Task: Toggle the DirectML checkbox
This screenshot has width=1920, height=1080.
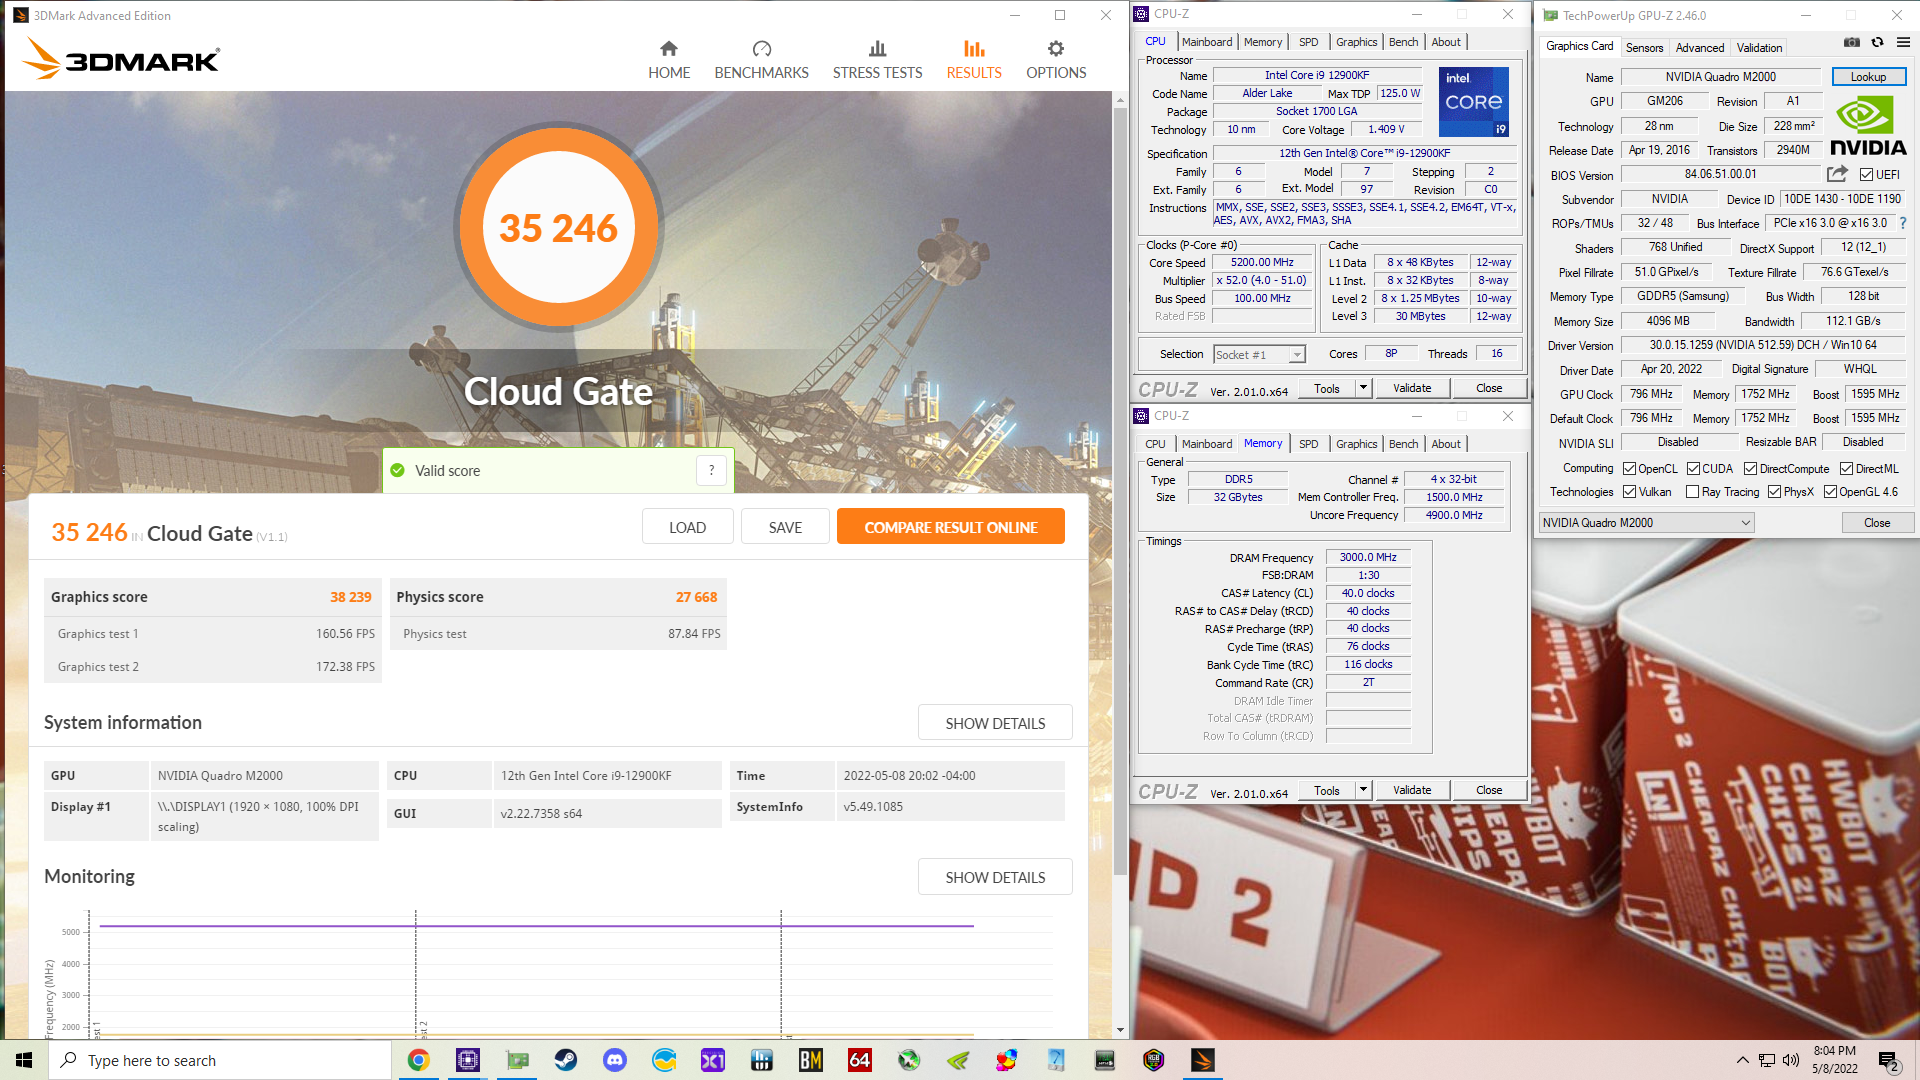Action: tap(1846, 469)
